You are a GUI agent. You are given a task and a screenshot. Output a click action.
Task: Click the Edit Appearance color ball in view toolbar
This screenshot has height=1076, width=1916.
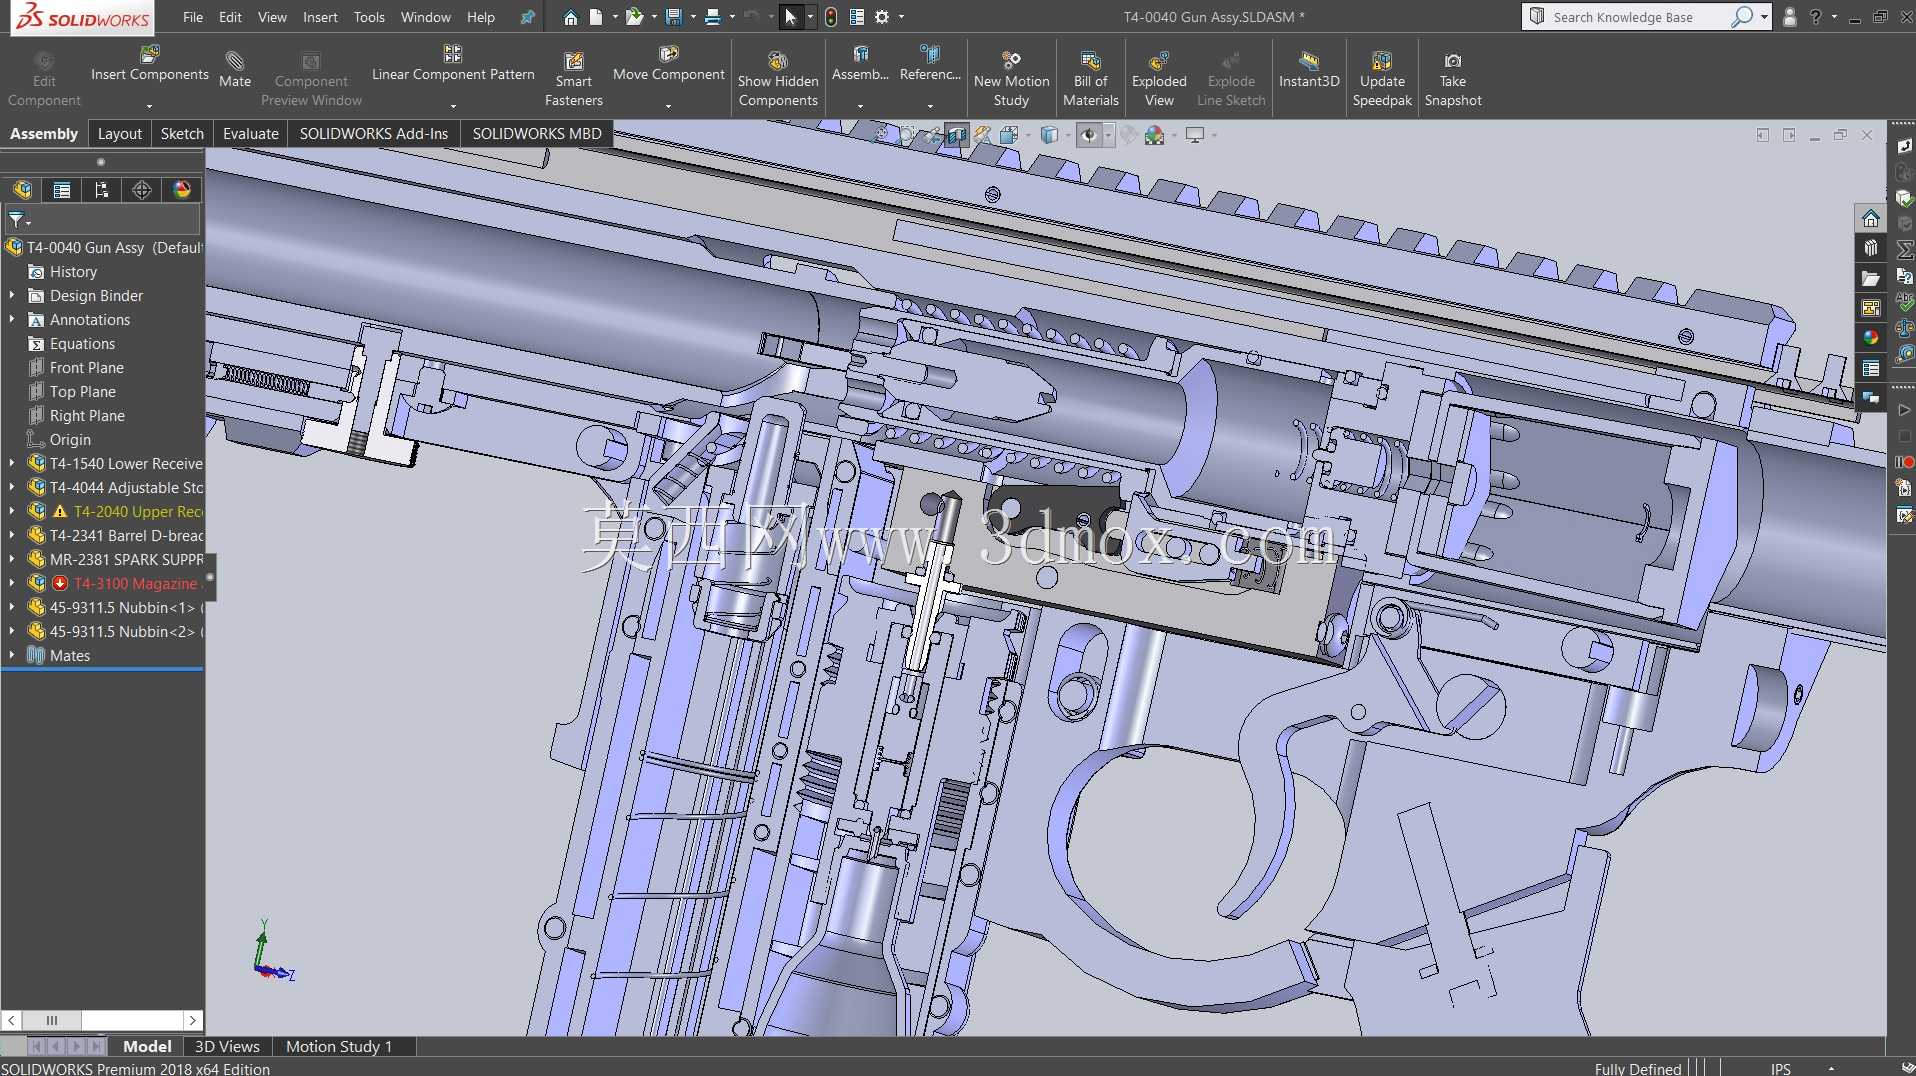point(1155,135)
